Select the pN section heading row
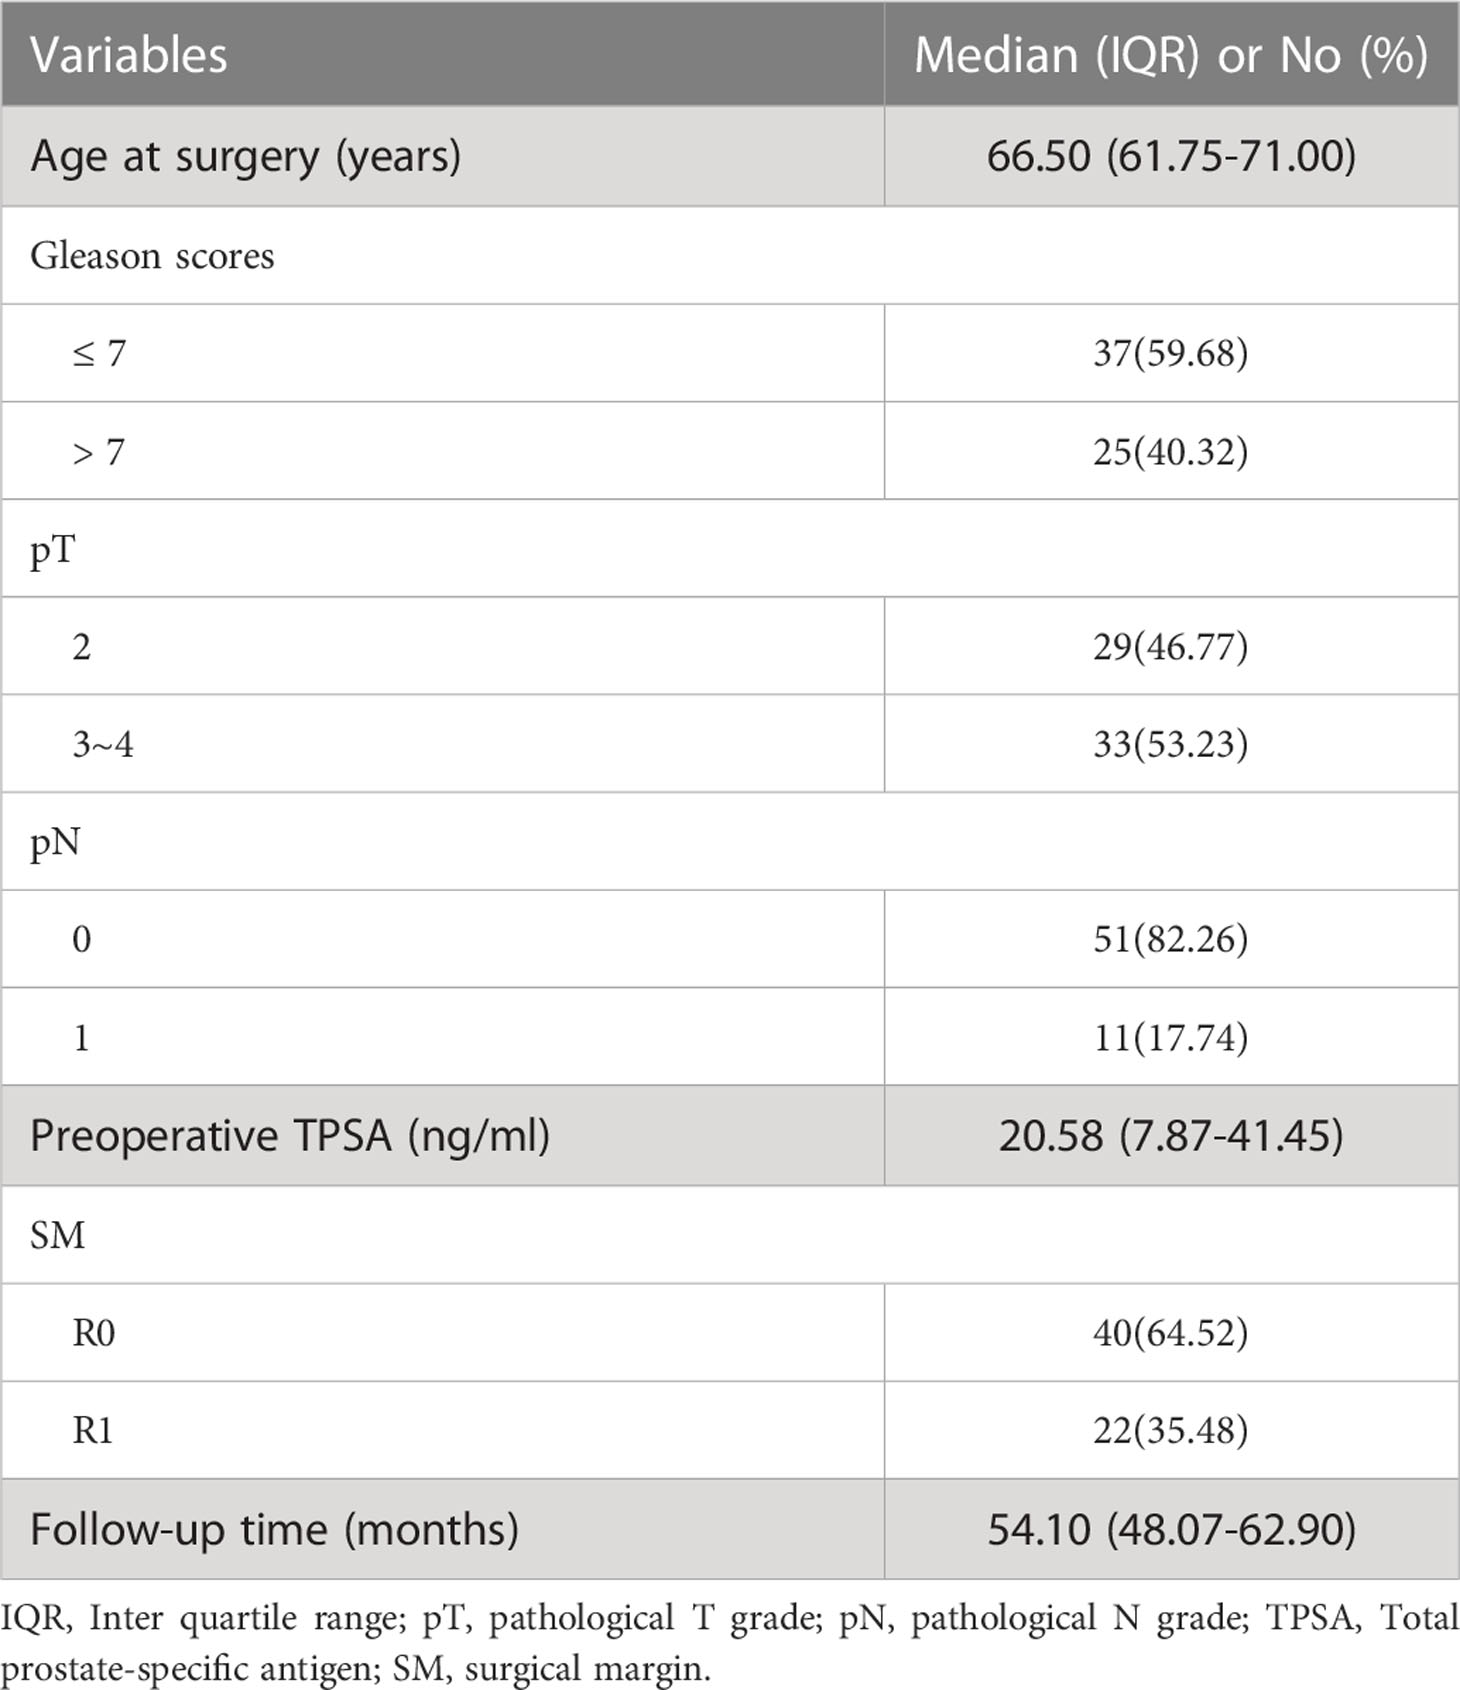 click(730, 842)
